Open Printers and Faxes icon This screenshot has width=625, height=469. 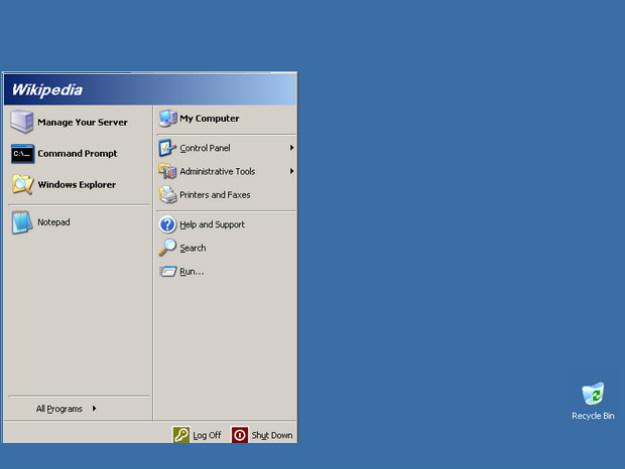click(x=168, y=195)
